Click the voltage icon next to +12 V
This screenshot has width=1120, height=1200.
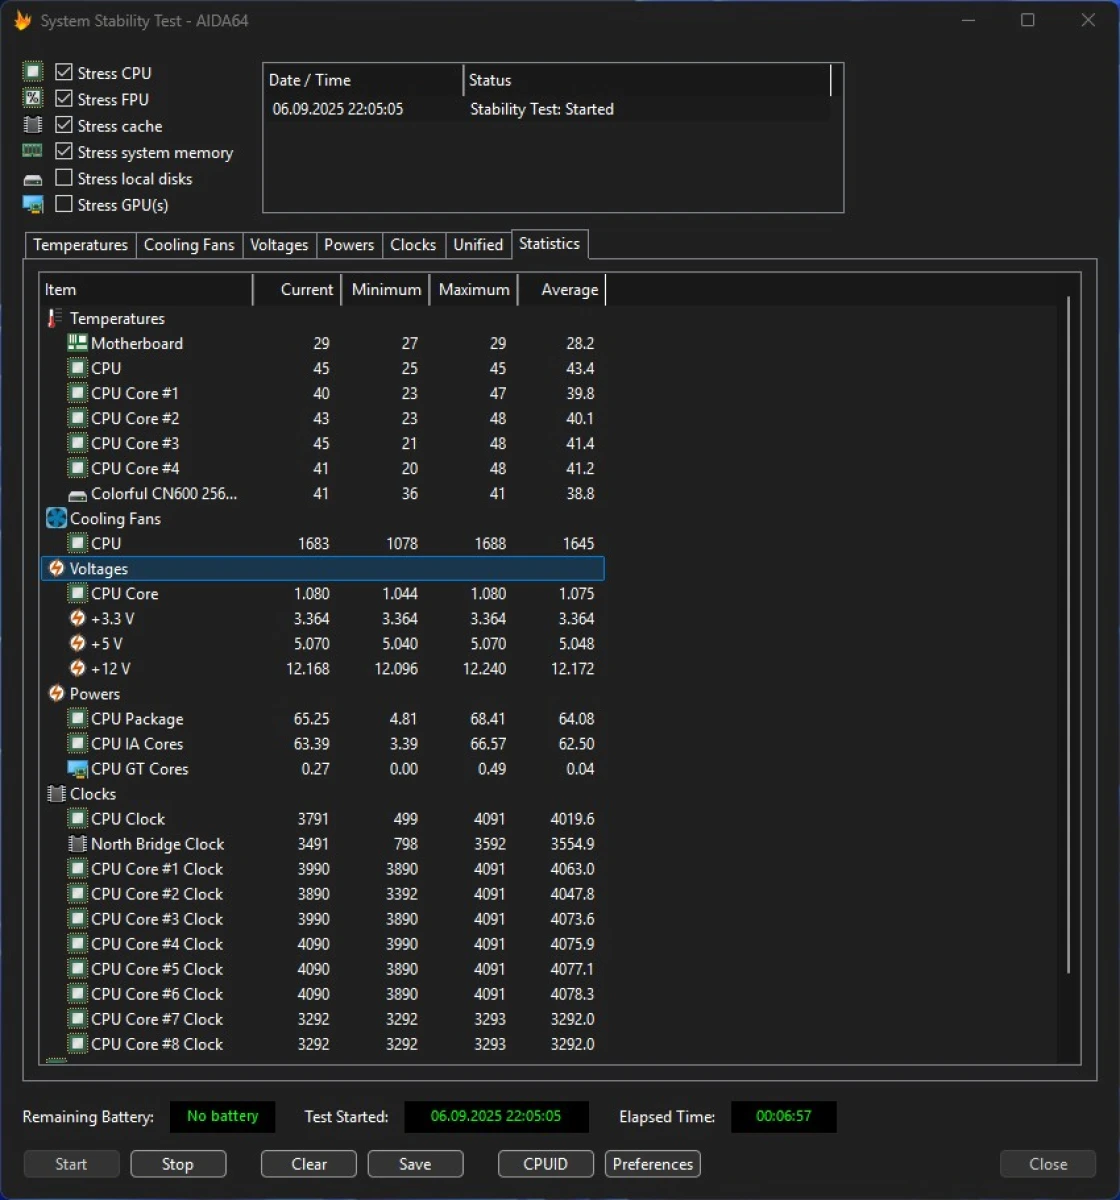pyautogui.click(x=77, y=668)
